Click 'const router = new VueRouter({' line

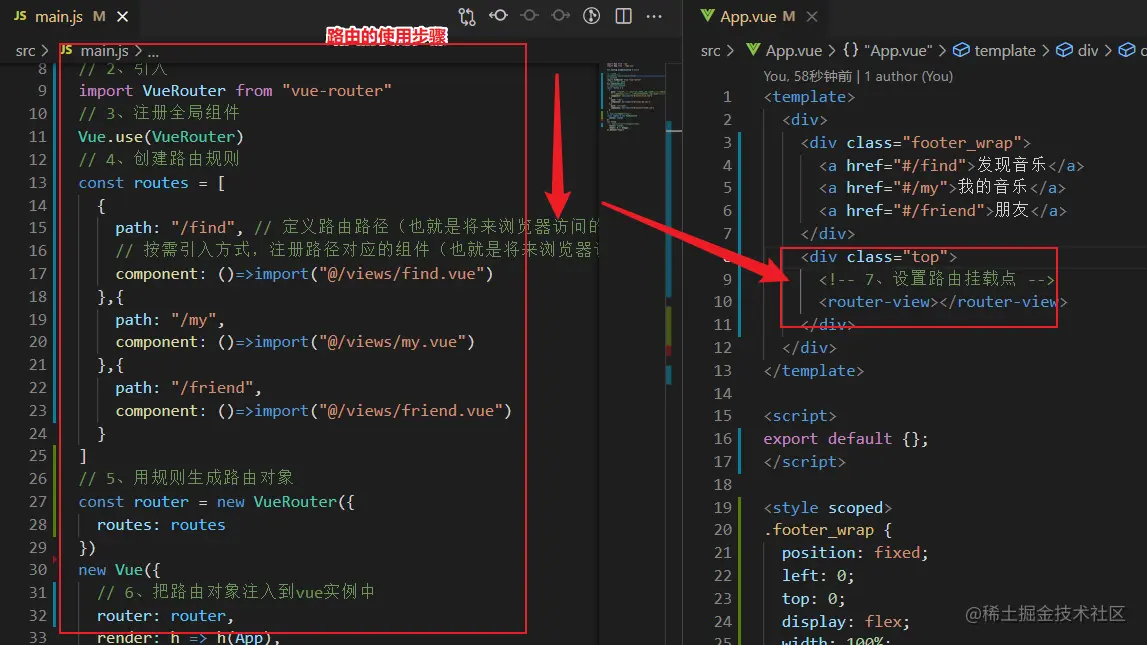coord(217,502)
